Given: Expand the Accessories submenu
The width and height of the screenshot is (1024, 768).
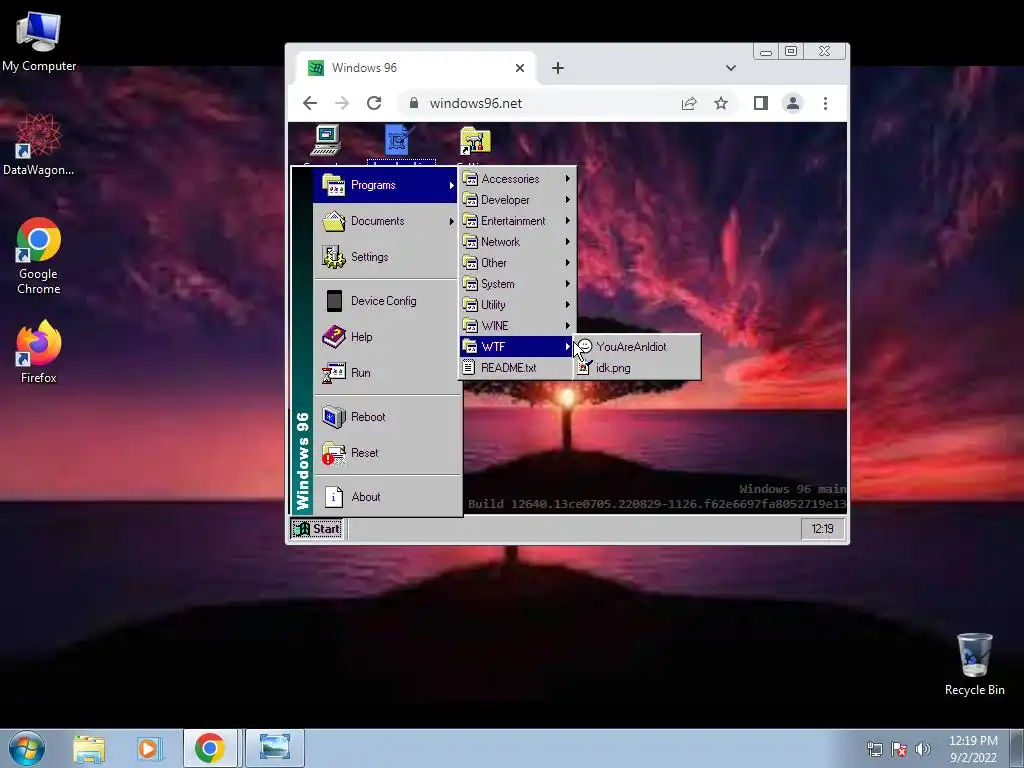Looking at the screenshot, I should point(516,179).
